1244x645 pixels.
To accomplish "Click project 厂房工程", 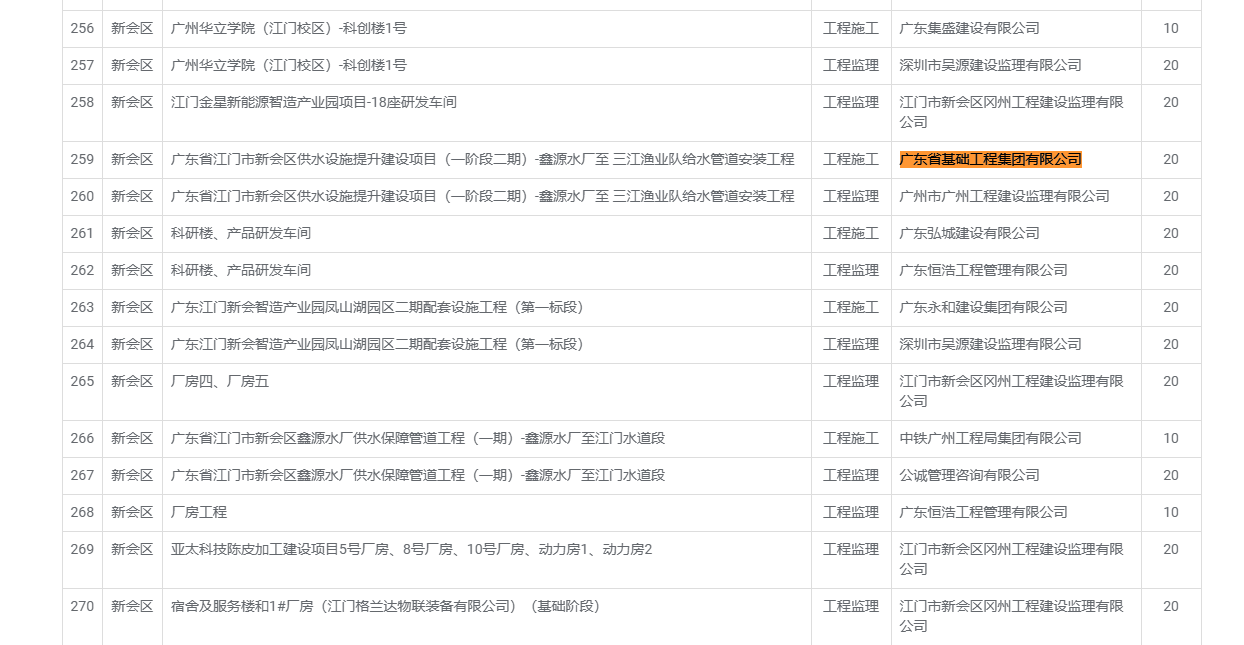I will (199, 512).
